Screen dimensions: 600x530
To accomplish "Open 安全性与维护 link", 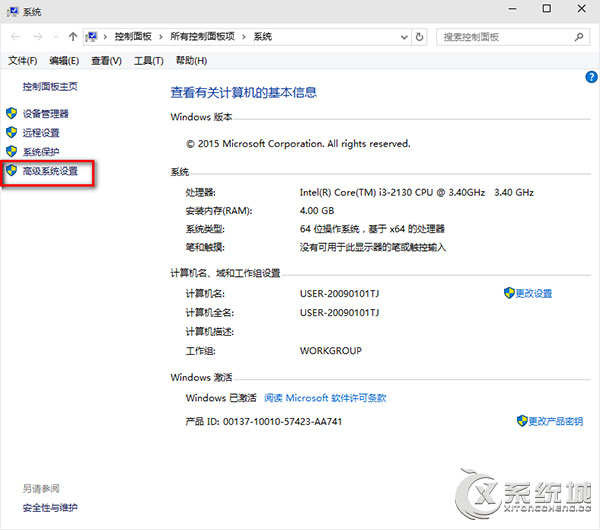I will 50,508.
